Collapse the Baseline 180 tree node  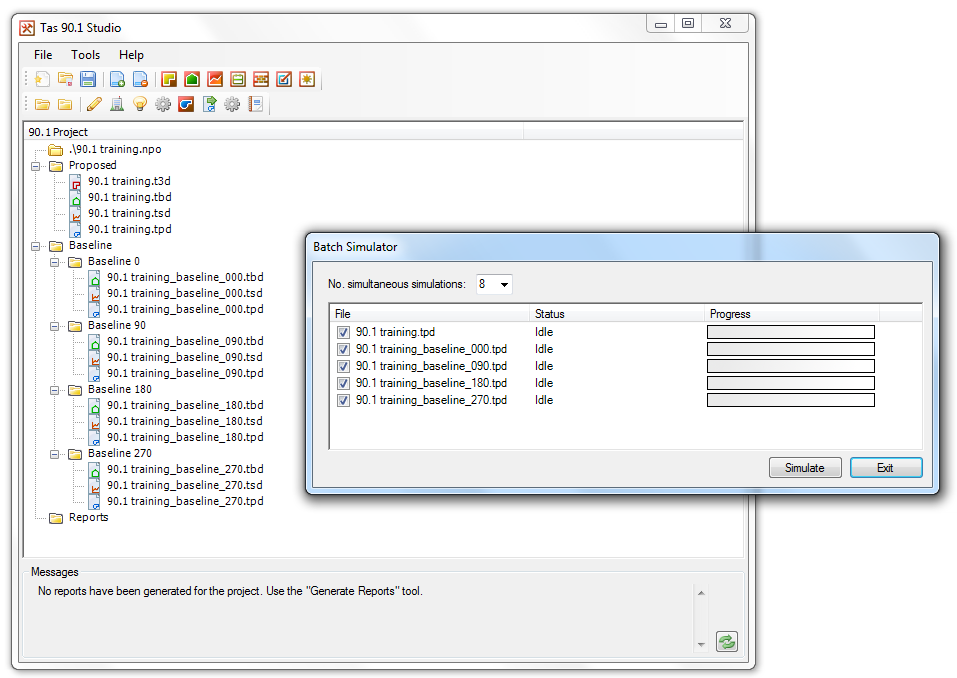click(x=54, y=390)
